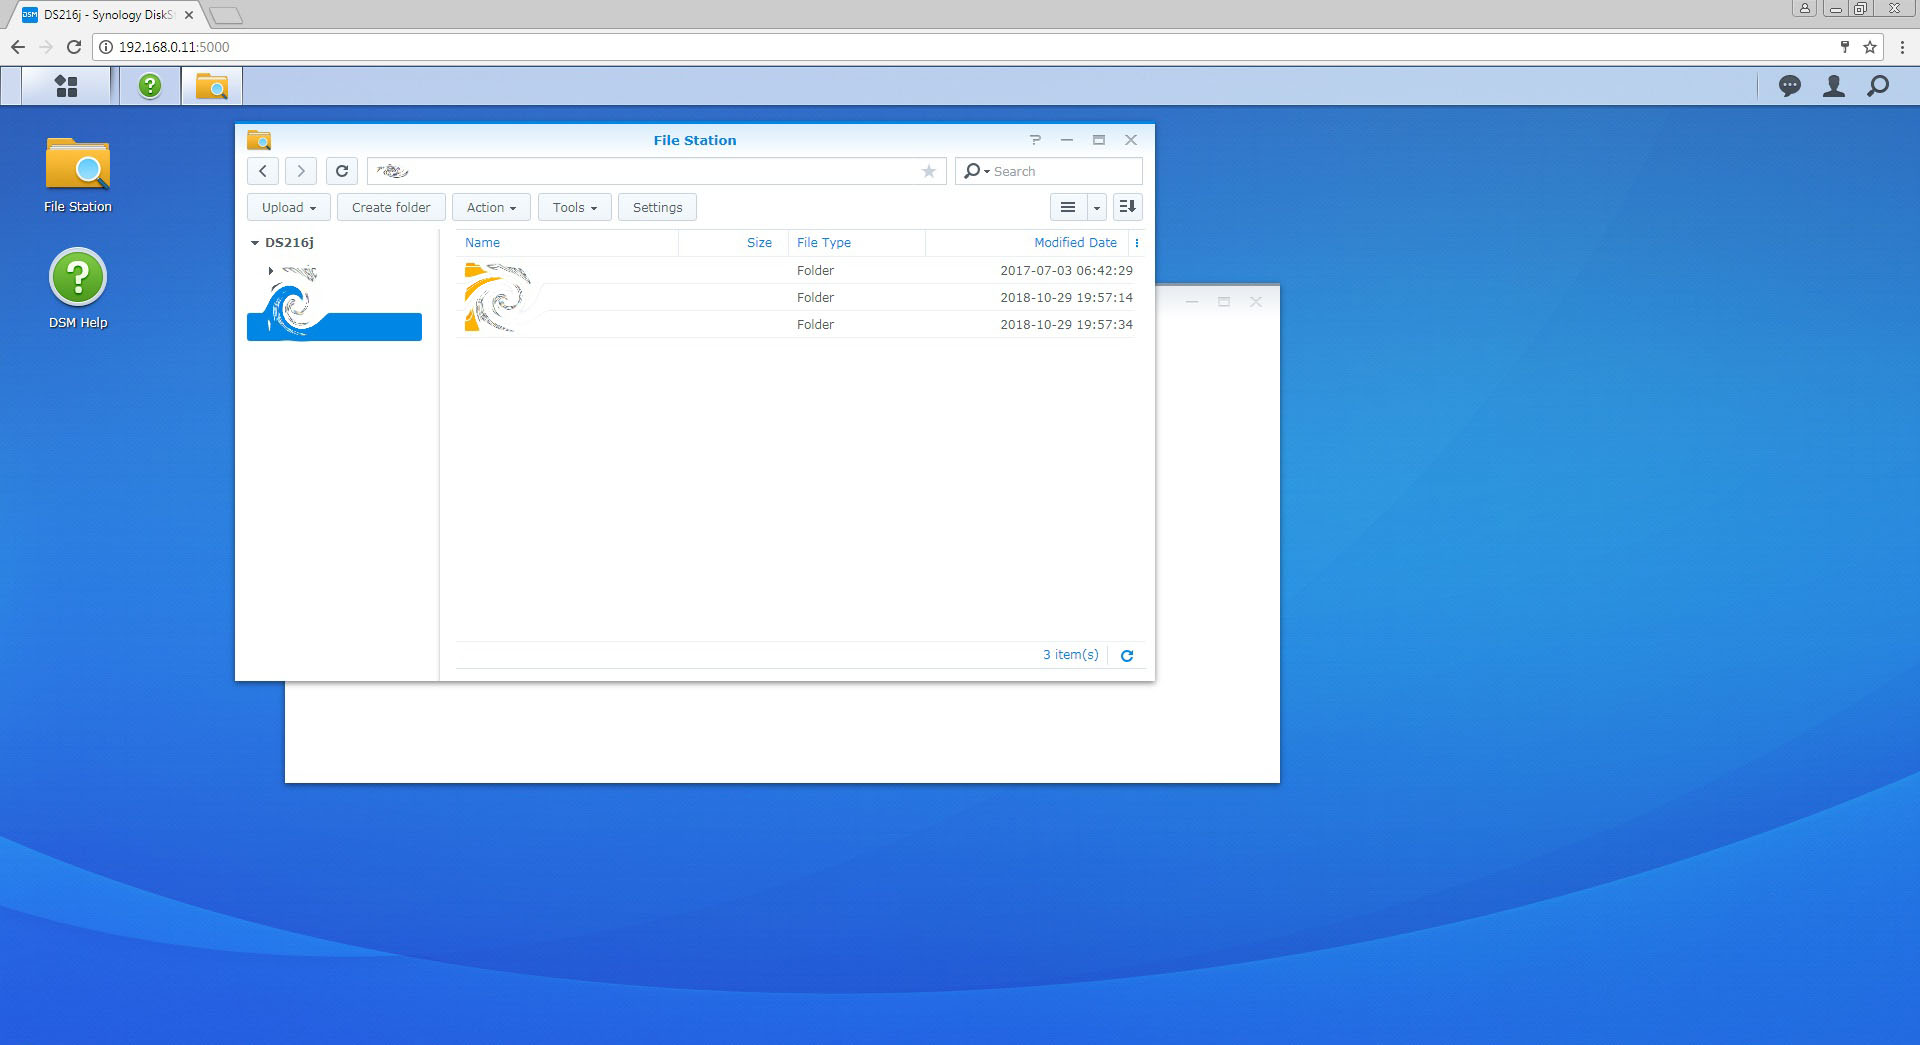Screen dimensions: 1920x1045
Task: Open the DSM Help desktop shortcut
Action: [x=78, y=289]
